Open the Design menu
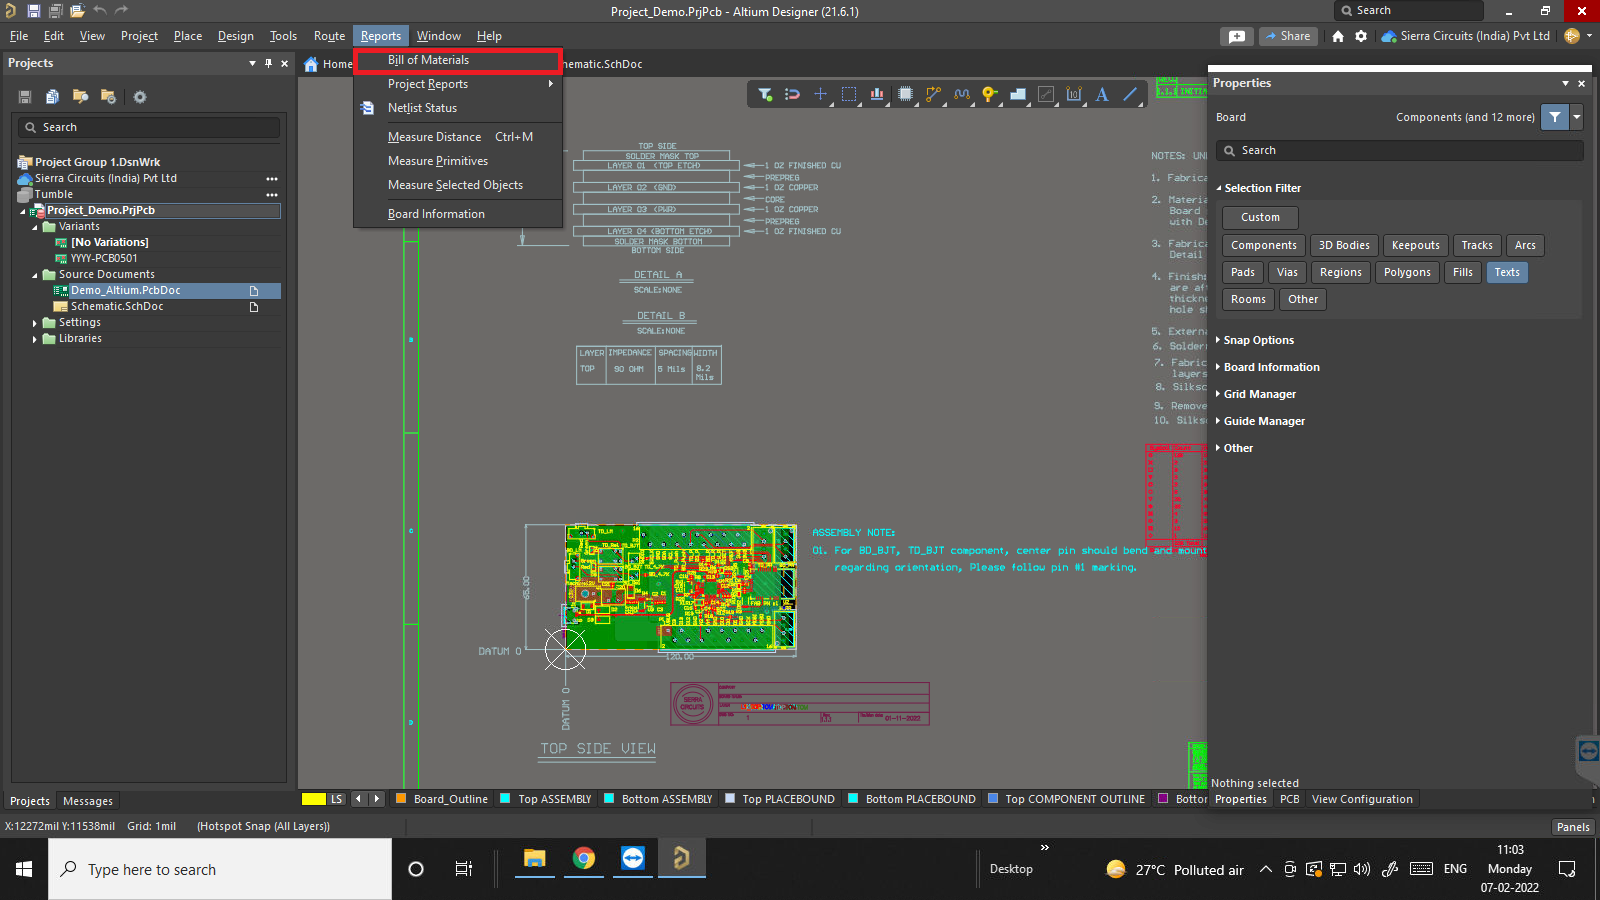This screenshot has width=1600, height=900. tap(236, 36)
